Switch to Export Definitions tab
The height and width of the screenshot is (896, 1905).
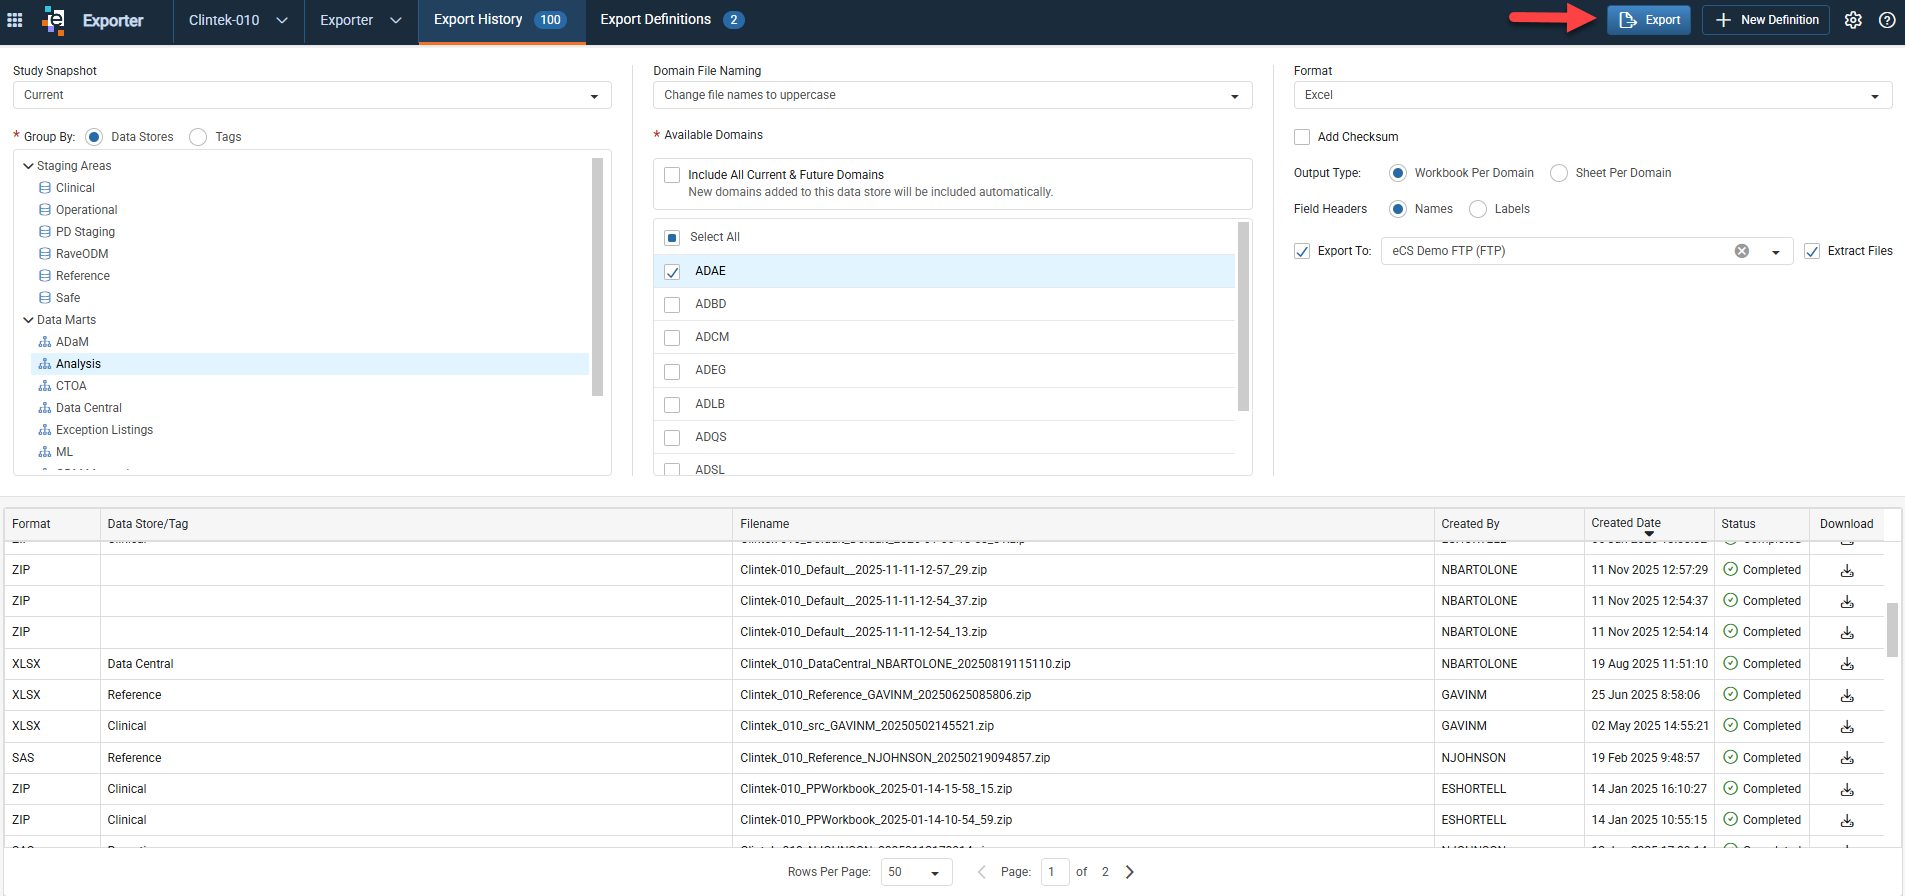tap(672, 20)
